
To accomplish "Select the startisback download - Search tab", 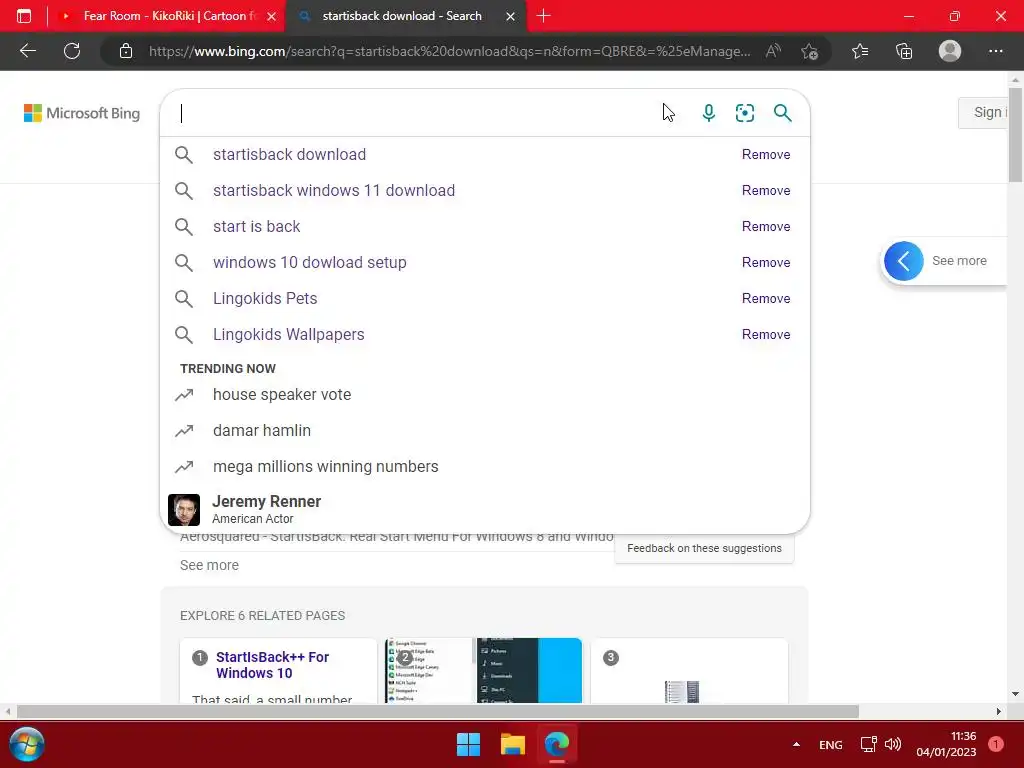I will [402, 16].
